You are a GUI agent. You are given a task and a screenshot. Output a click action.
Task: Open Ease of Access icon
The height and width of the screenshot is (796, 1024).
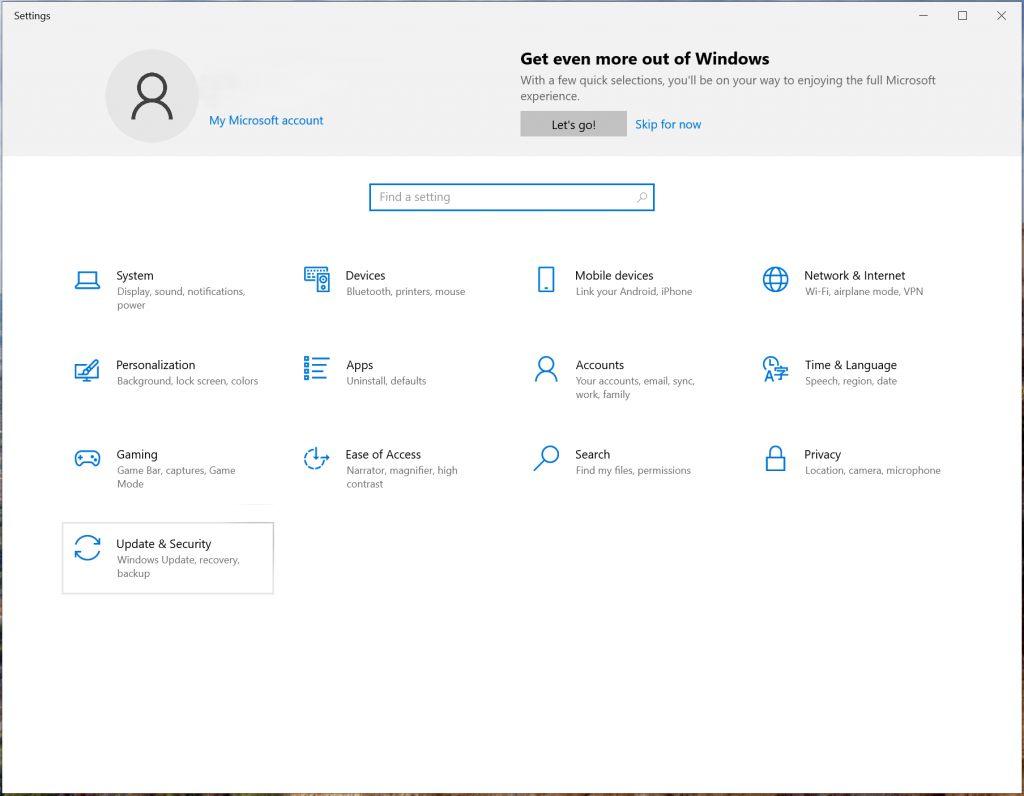[x=317, y=458]
